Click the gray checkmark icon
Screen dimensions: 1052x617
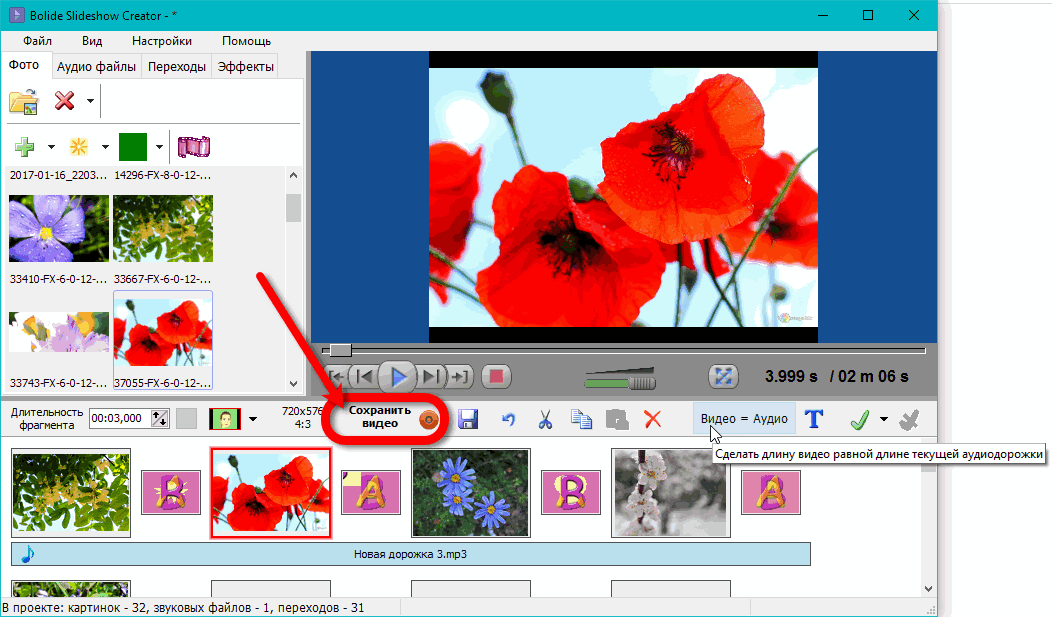909,420
